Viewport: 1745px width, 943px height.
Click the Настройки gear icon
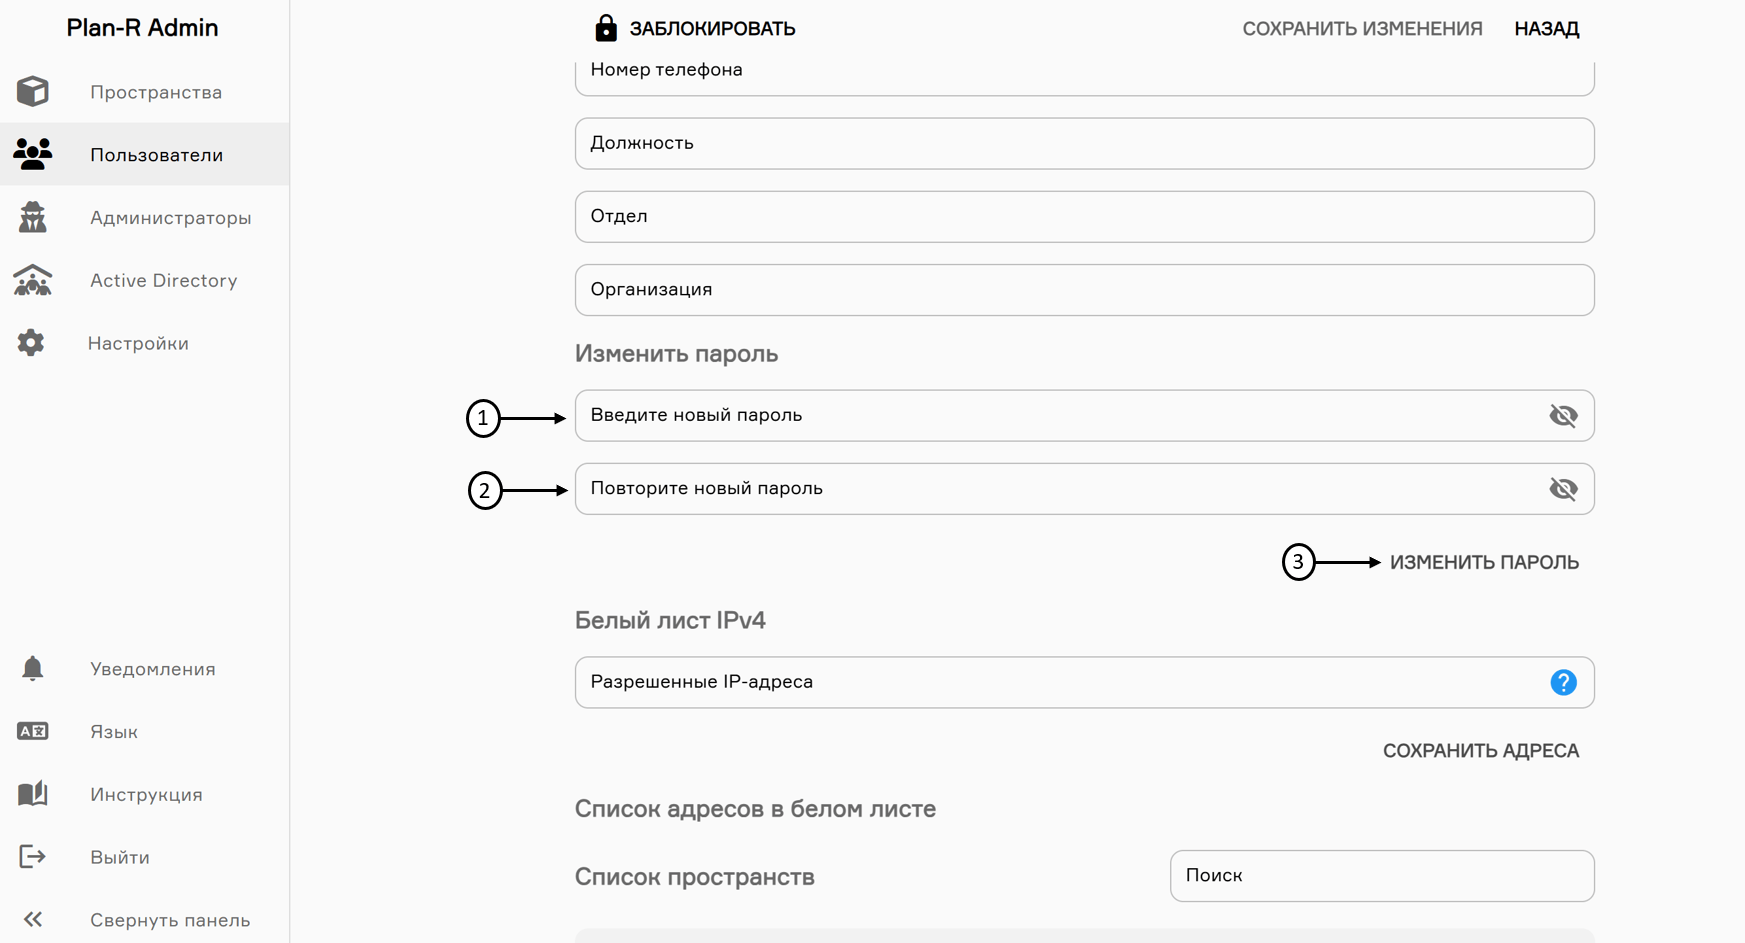tap(31, 343)
